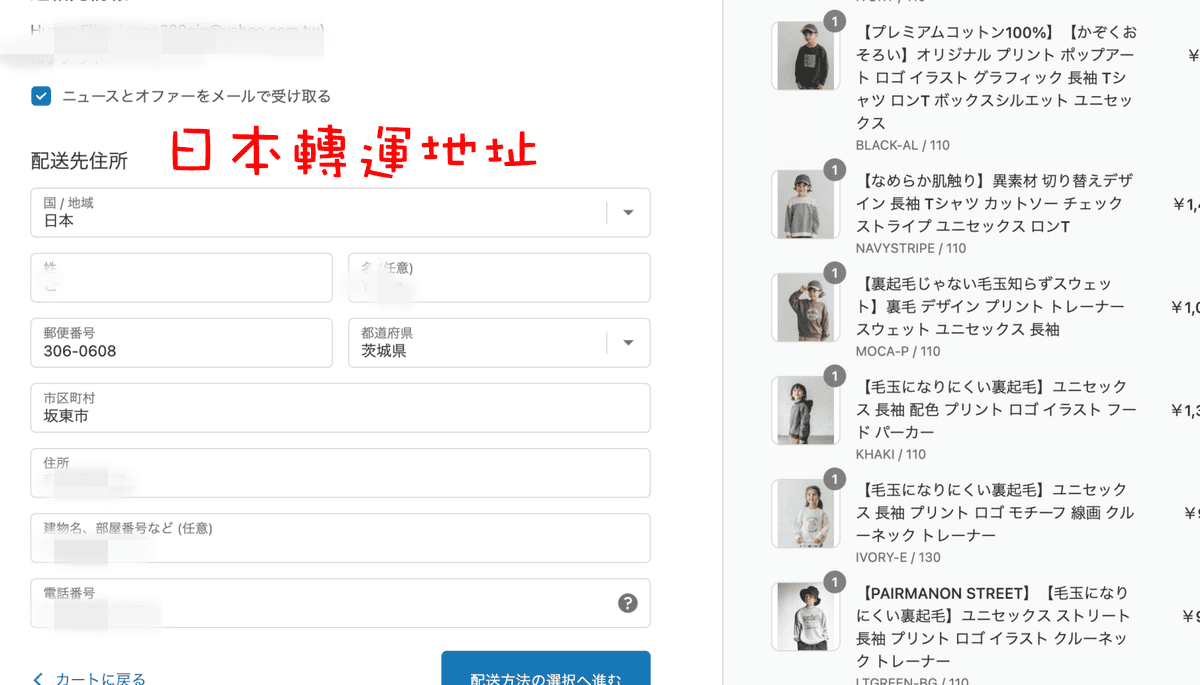This screenshot has width=1200, height=685.
Task: Click the 姓 last name field
Action: tap(182, 278)
